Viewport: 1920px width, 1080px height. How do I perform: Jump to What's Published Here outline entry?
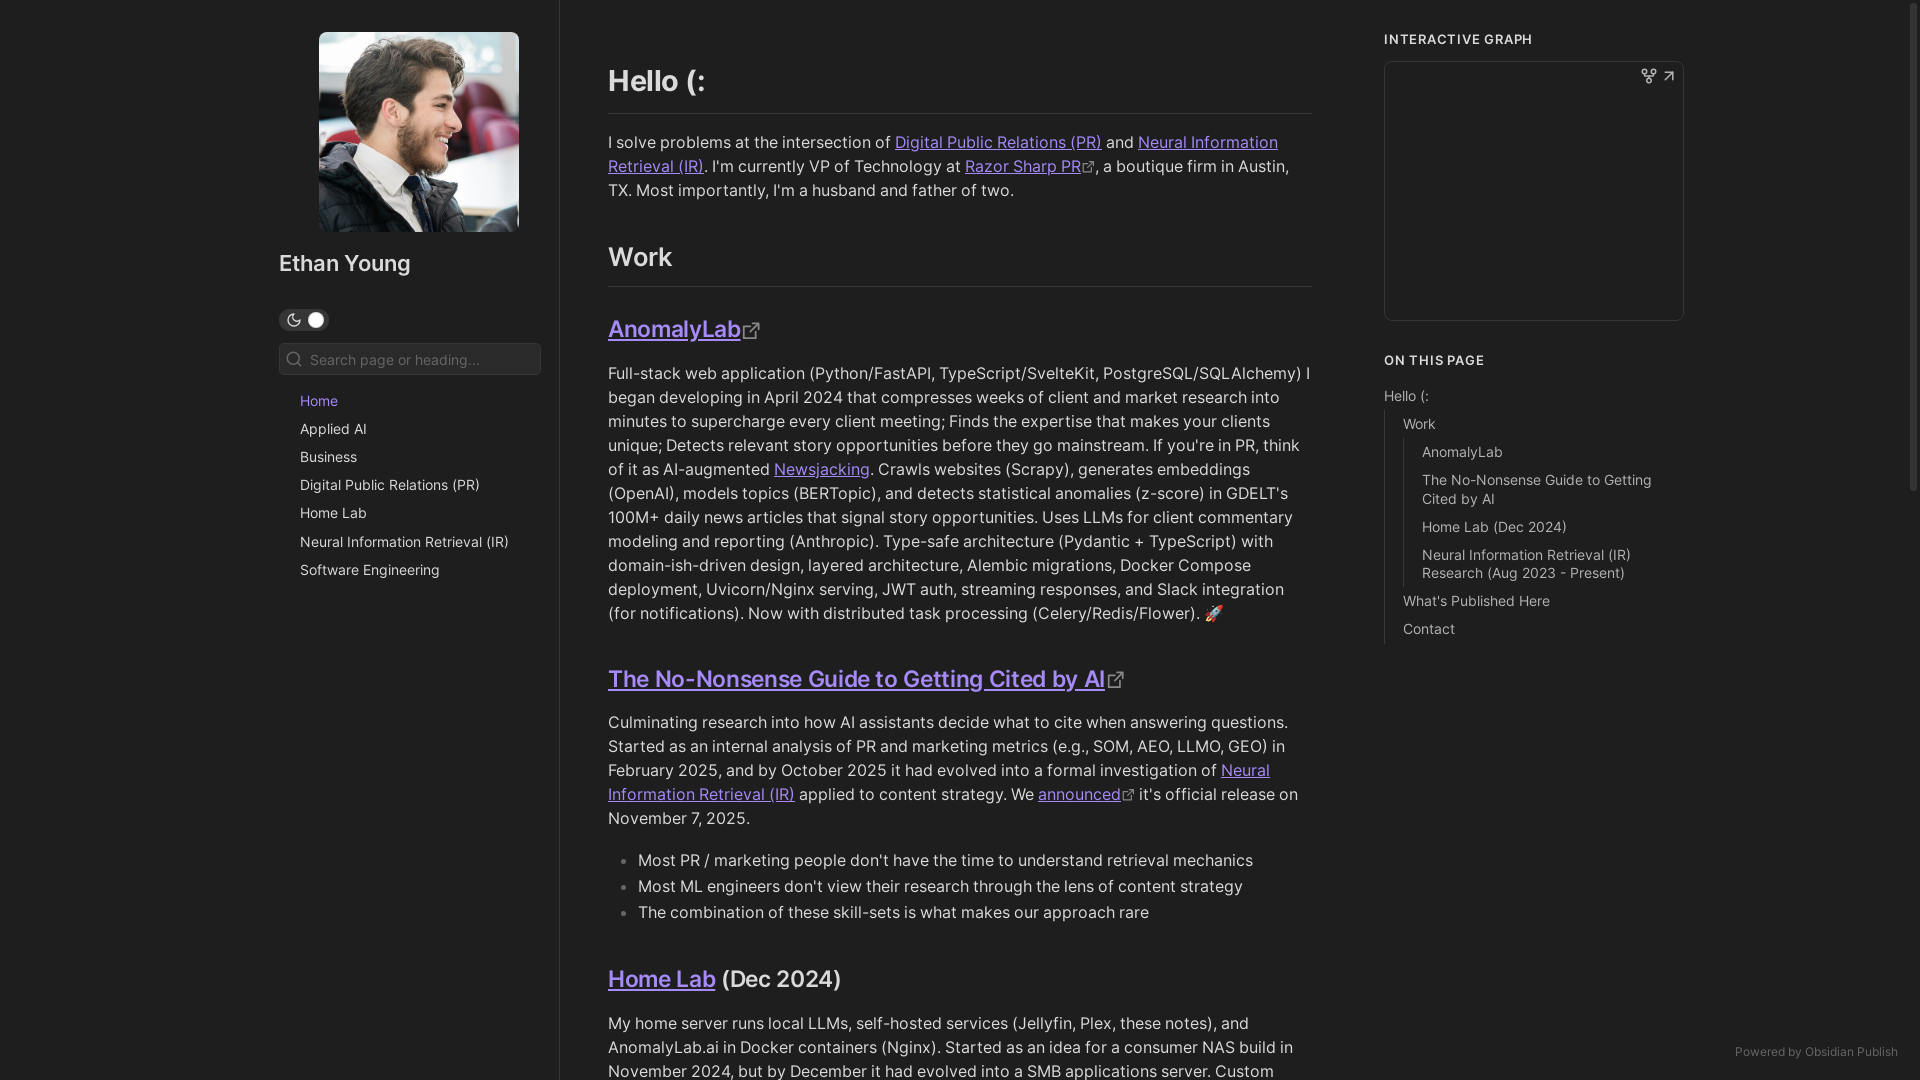[1476, 601]
